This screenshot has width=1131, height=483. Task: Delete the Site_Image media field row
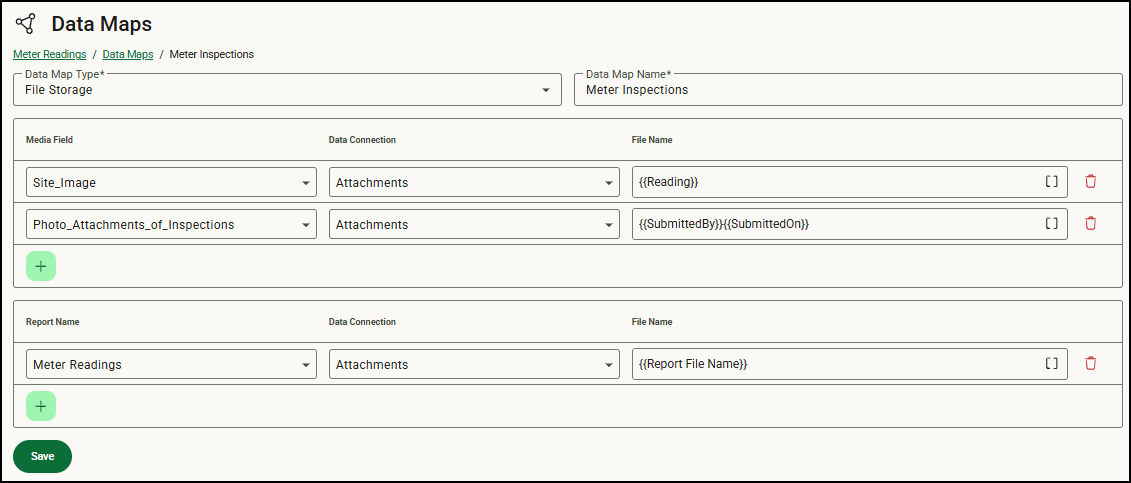point(1090,182)
